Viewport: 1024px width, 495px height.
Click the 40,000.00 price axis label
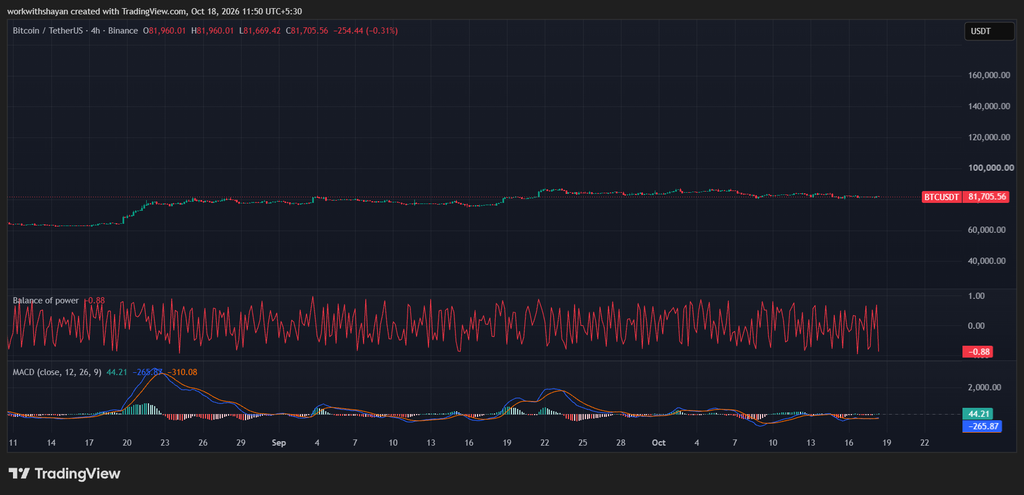point(988,261)
